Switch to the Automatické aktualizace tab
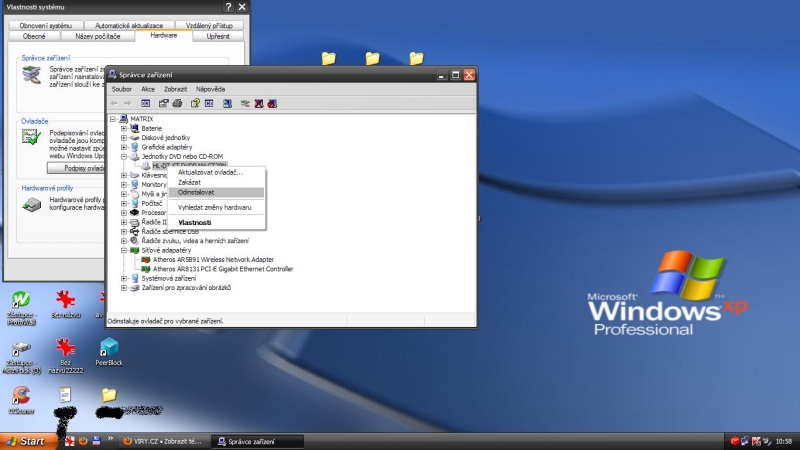Viewport: 800px width, 450px height. click(x=129, y=26)
